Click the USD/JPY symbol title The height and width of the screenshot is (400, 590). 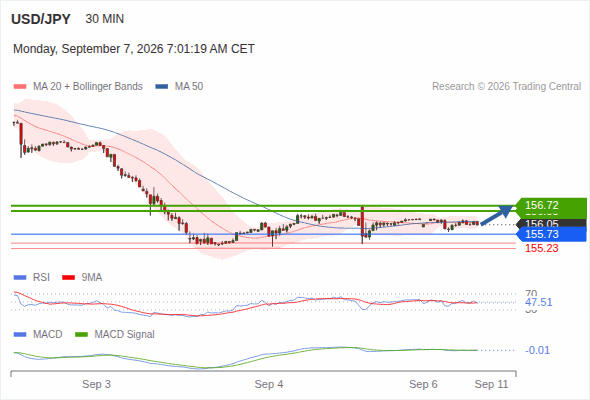coord(41,19)
